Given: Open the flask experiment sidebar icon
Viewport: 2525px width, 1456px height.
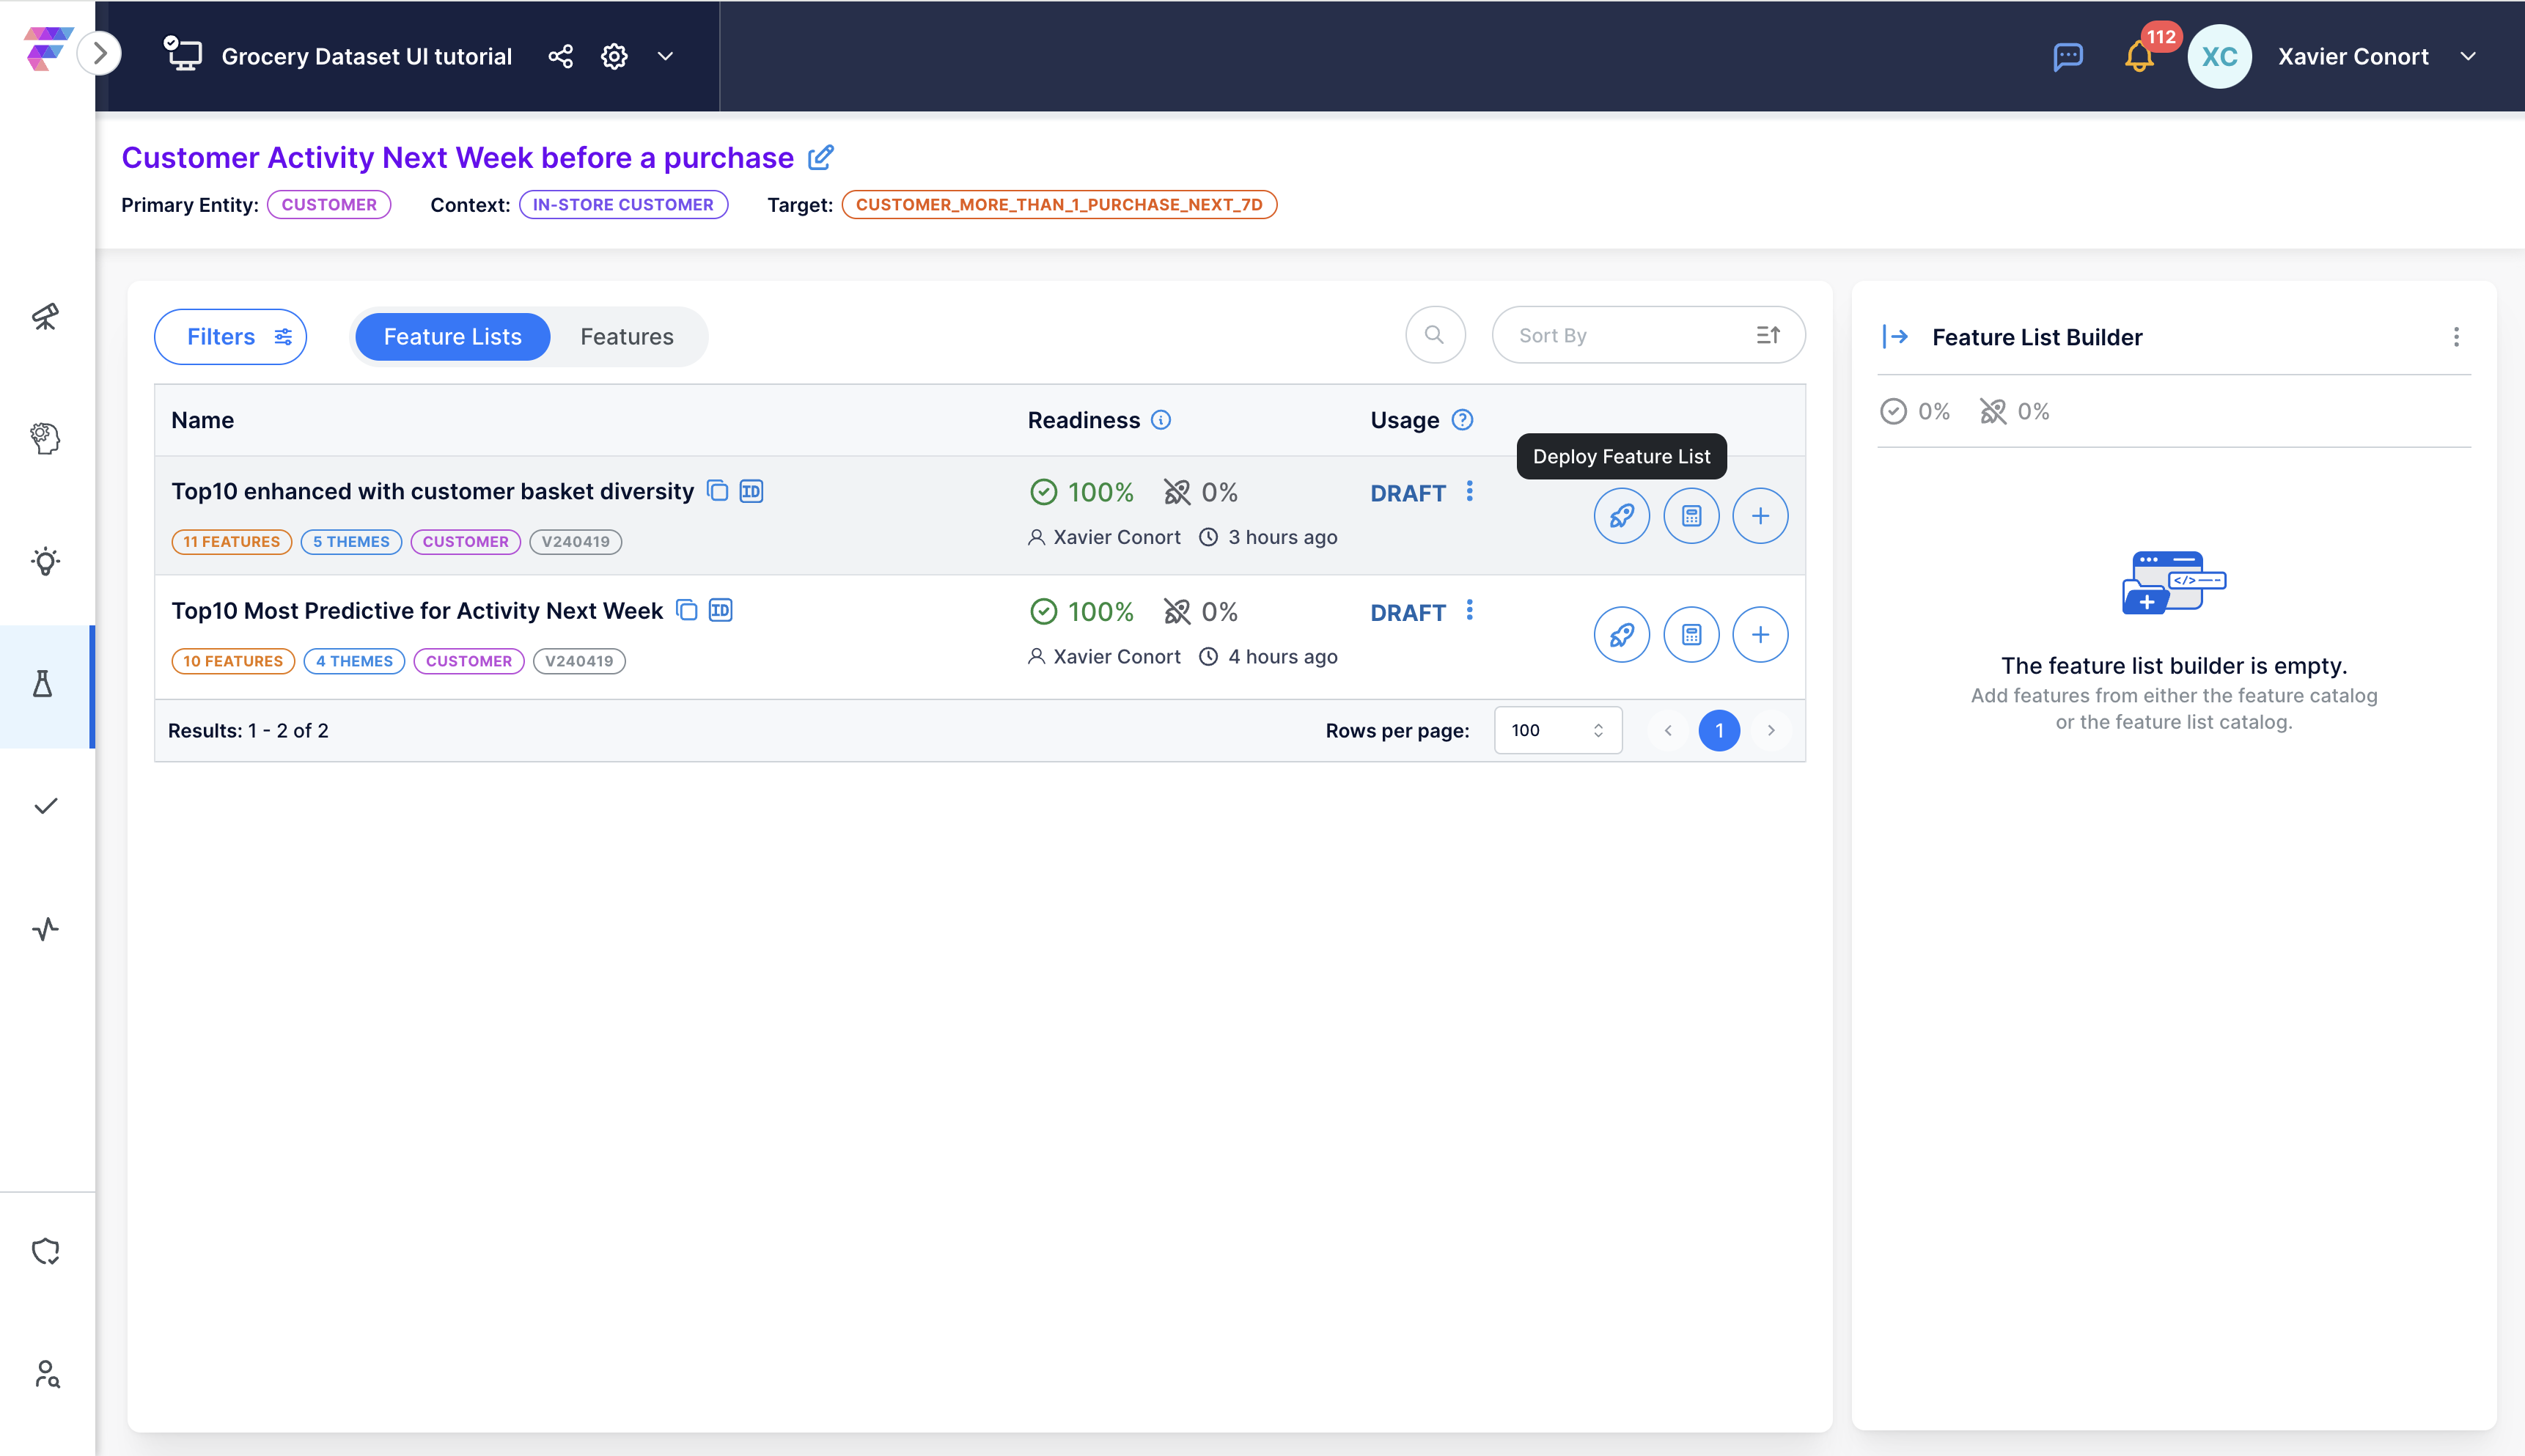Looking at the screenshot, I should tap(43, 685).
